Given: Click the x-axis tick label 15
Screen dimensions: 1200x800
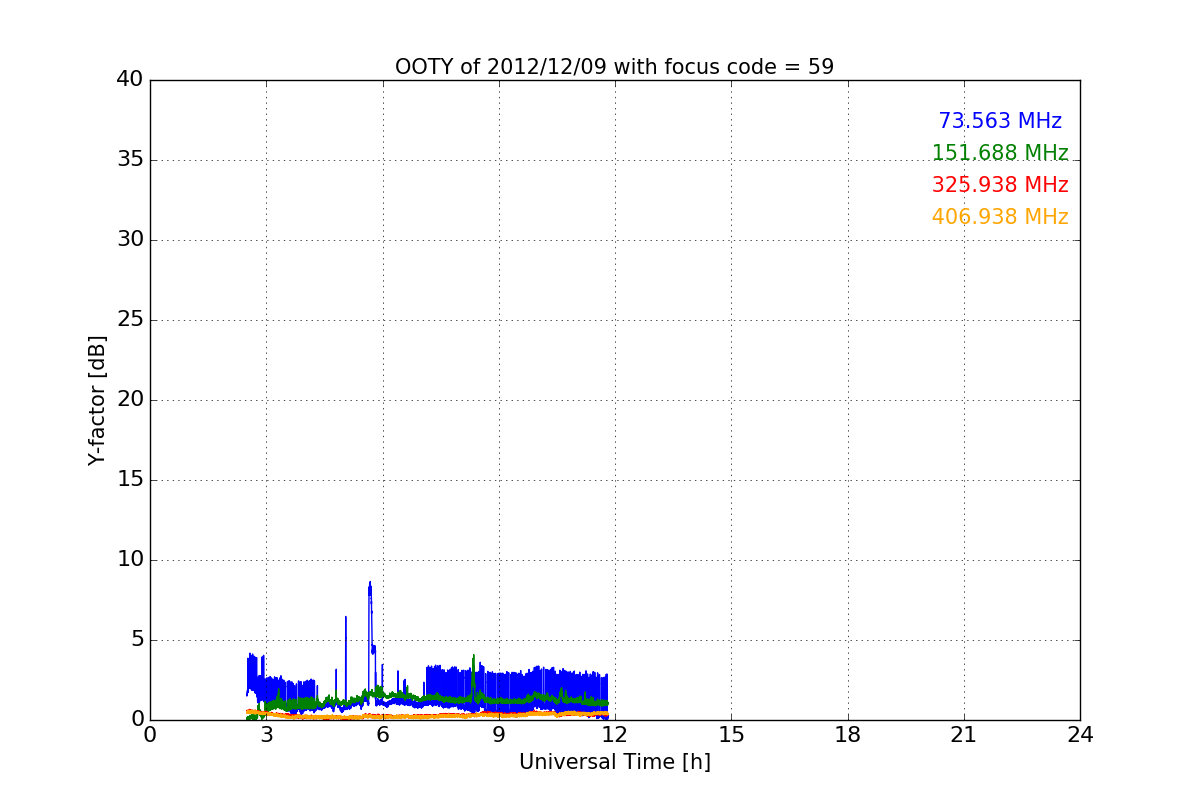Looking at the screenshot, I should [731, 735].
